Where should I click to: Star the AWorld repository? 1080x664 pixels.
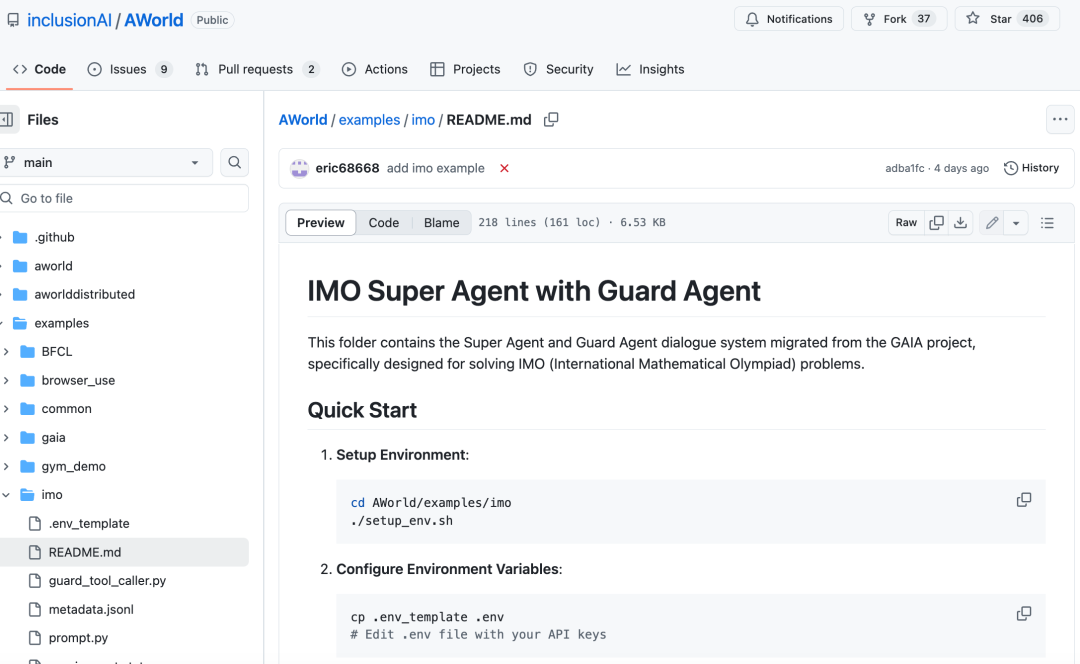[1007, 19]
